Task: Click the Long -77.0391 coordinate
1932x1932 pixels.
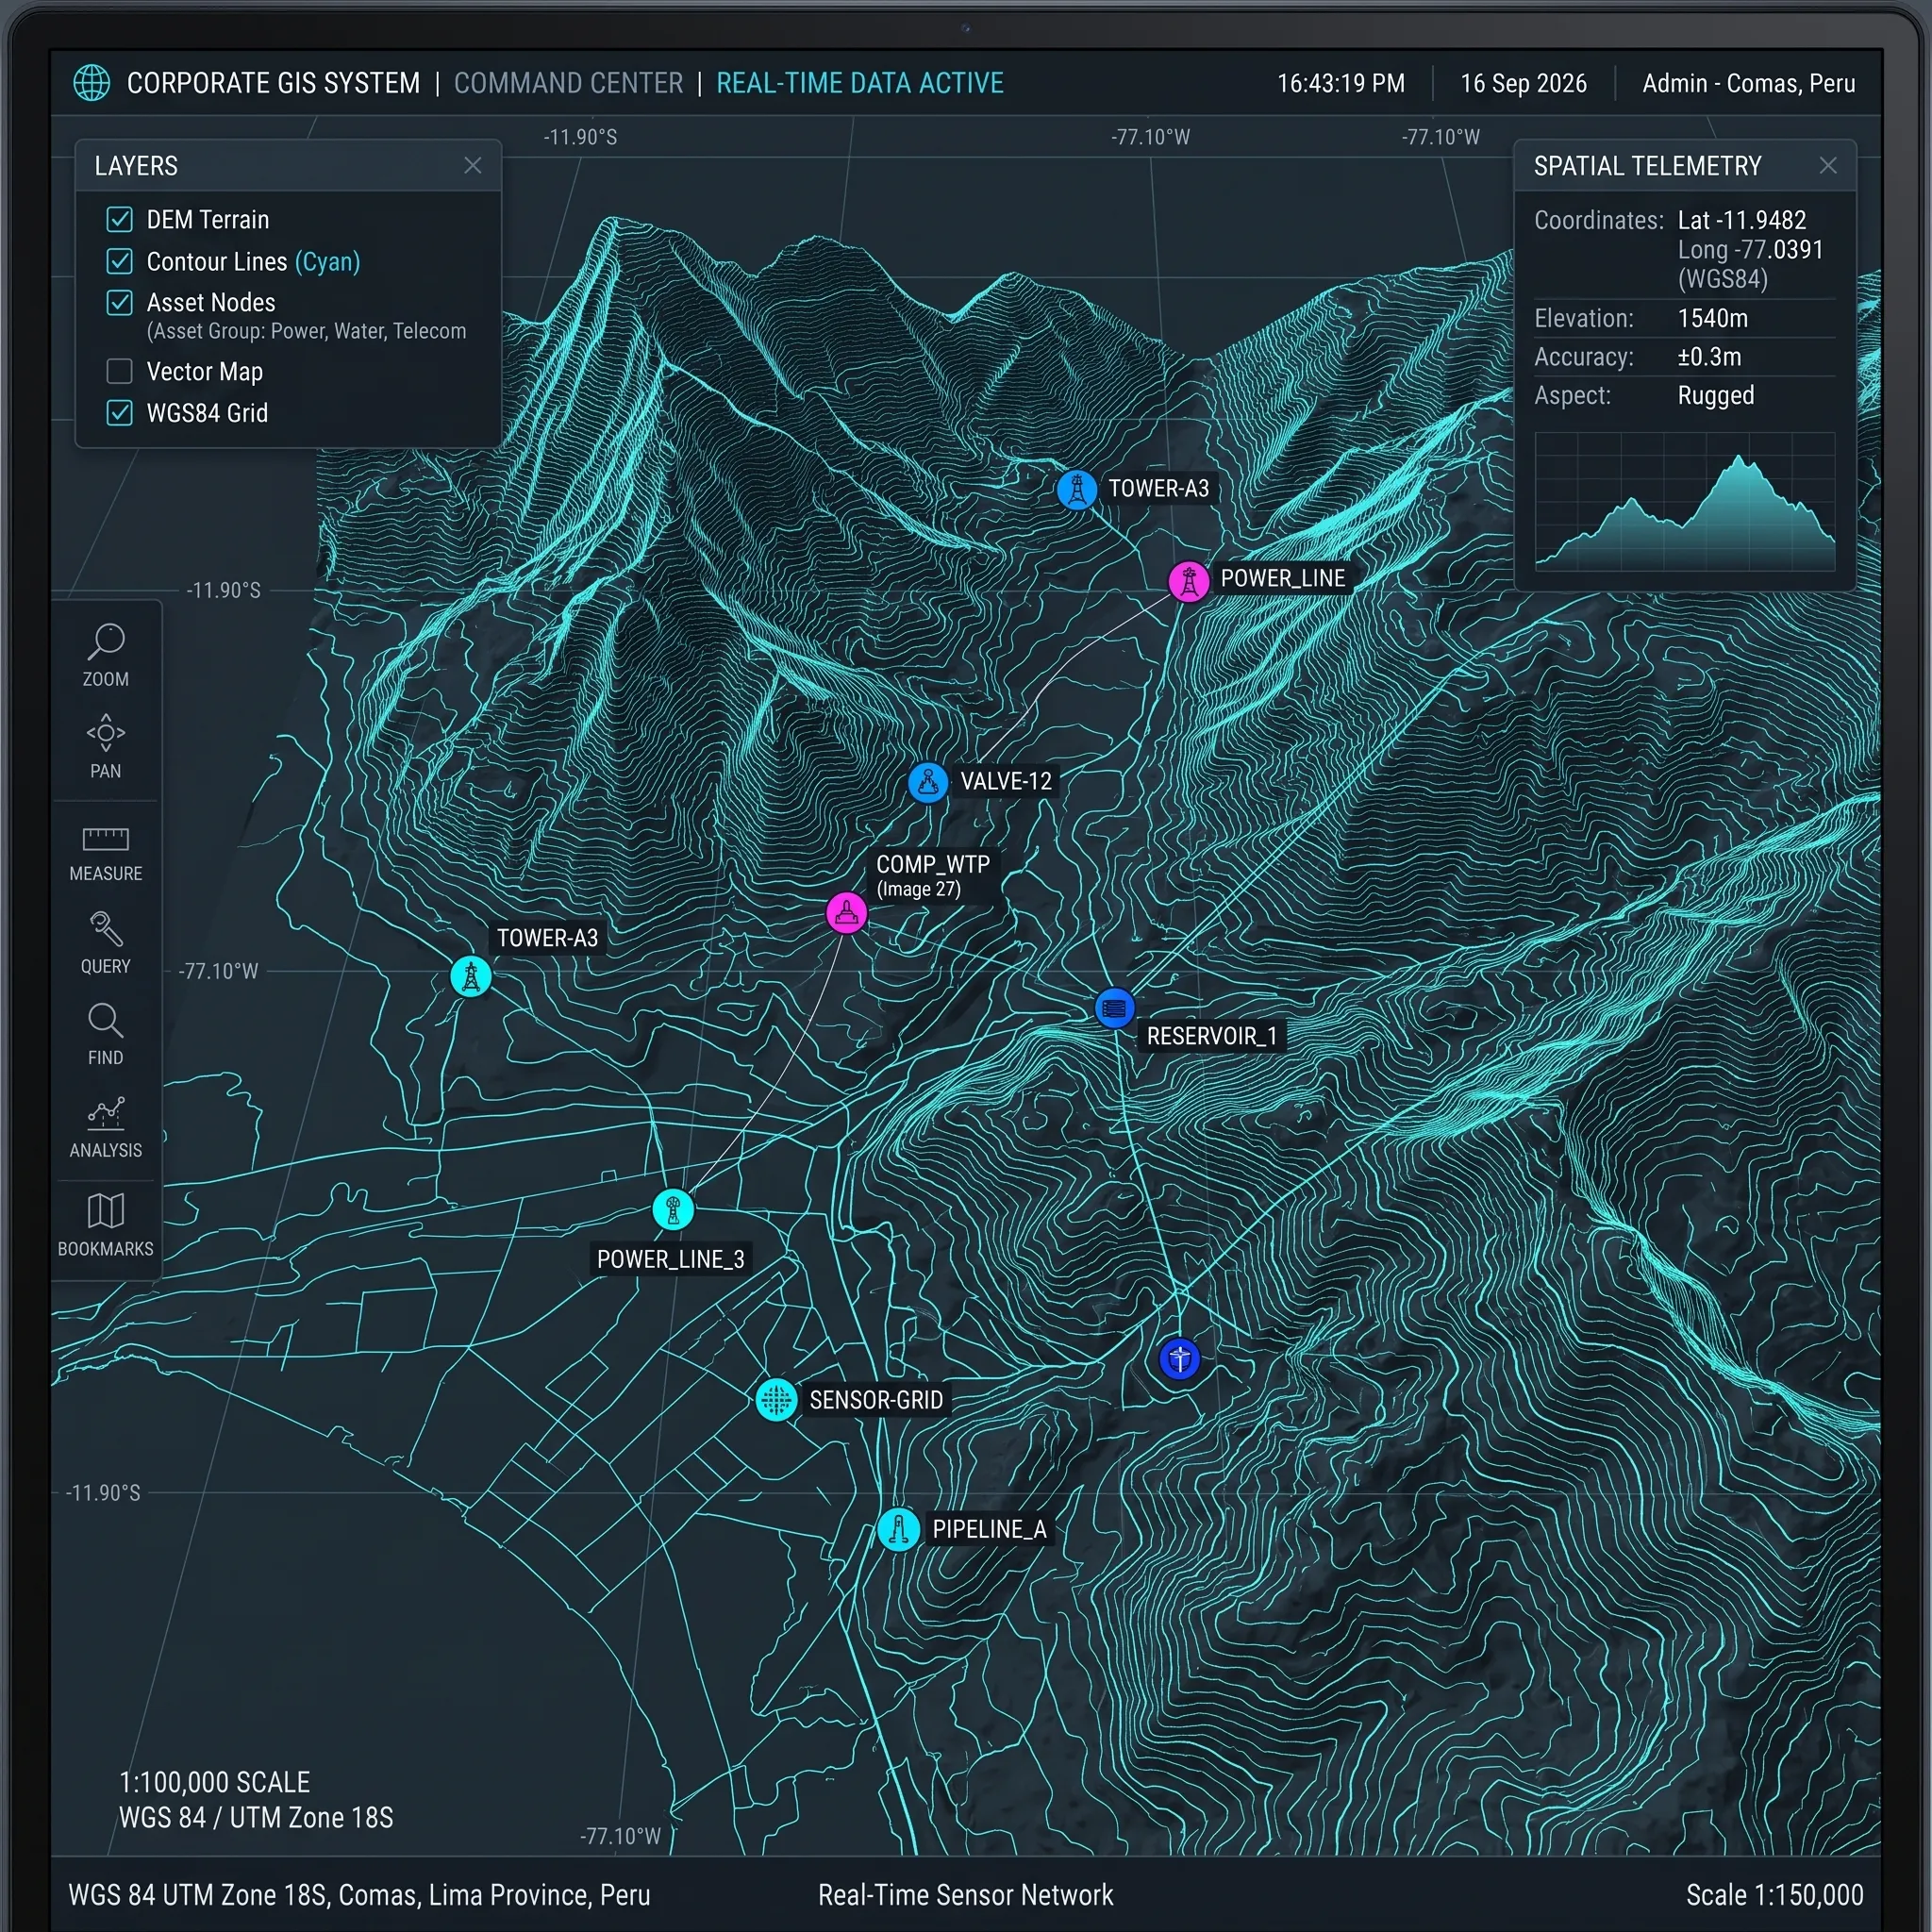Action: pyautogui.click(x=1750, y=250)
